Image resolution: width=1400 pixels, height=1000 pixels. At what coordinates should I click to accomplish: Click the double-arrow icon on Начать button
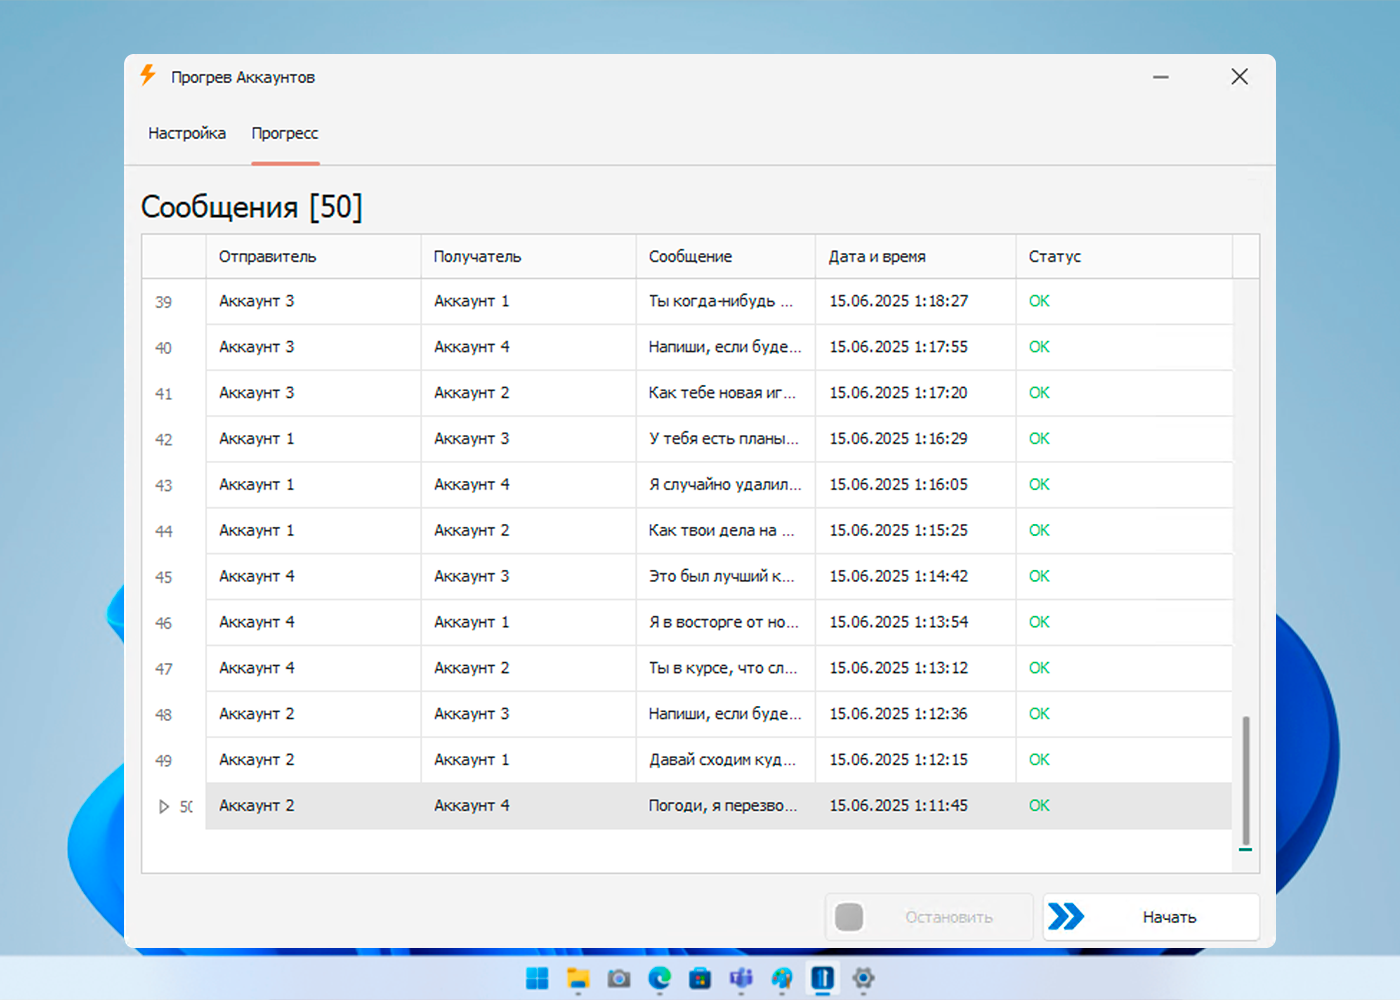(x=1066, y=916)
